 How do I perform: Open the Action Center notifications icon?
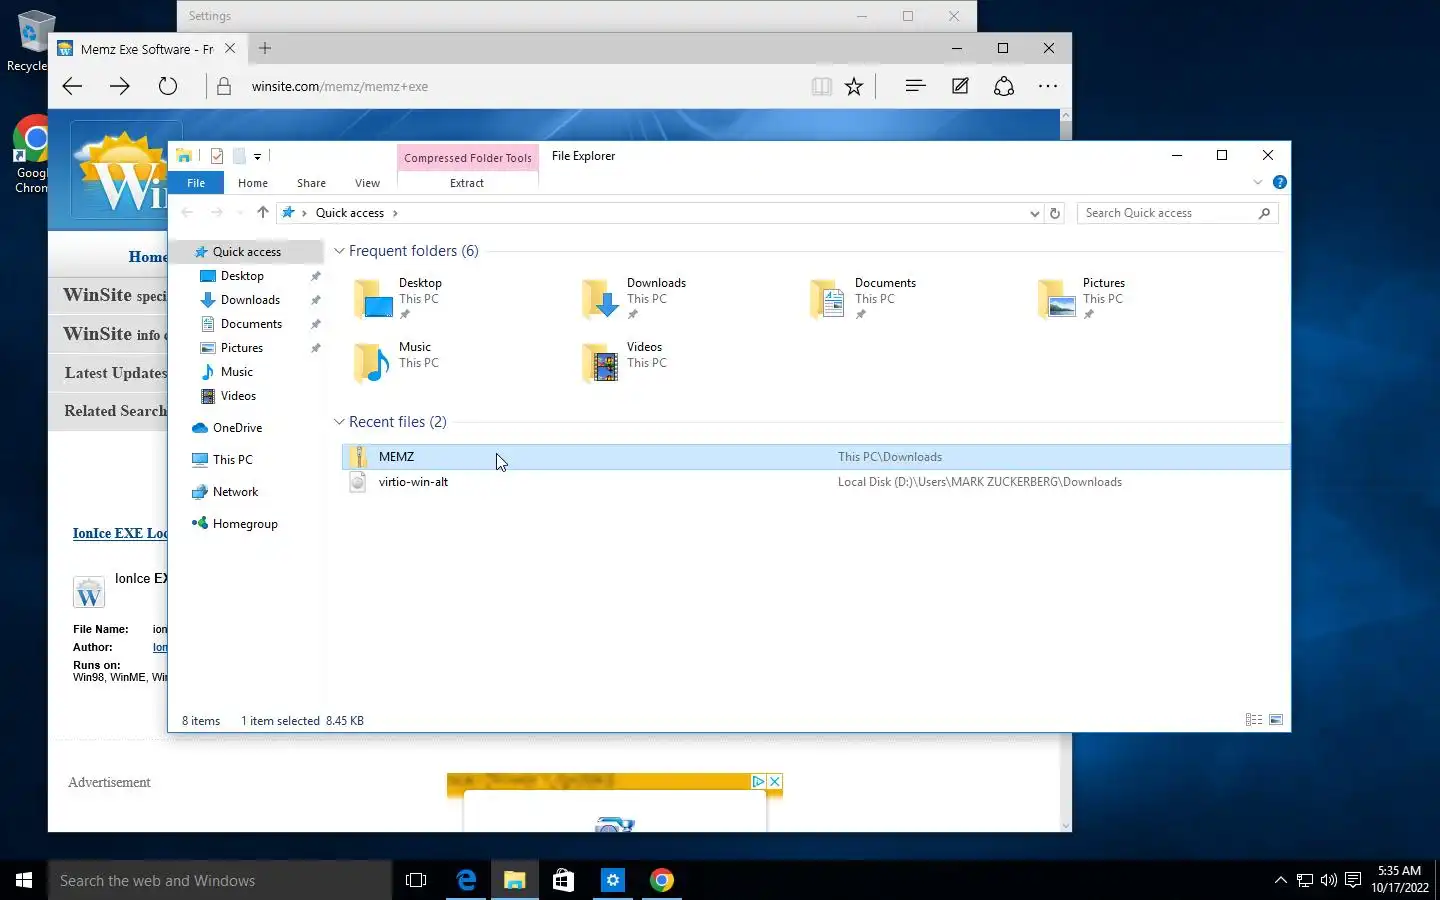[x=1353, y=880]
